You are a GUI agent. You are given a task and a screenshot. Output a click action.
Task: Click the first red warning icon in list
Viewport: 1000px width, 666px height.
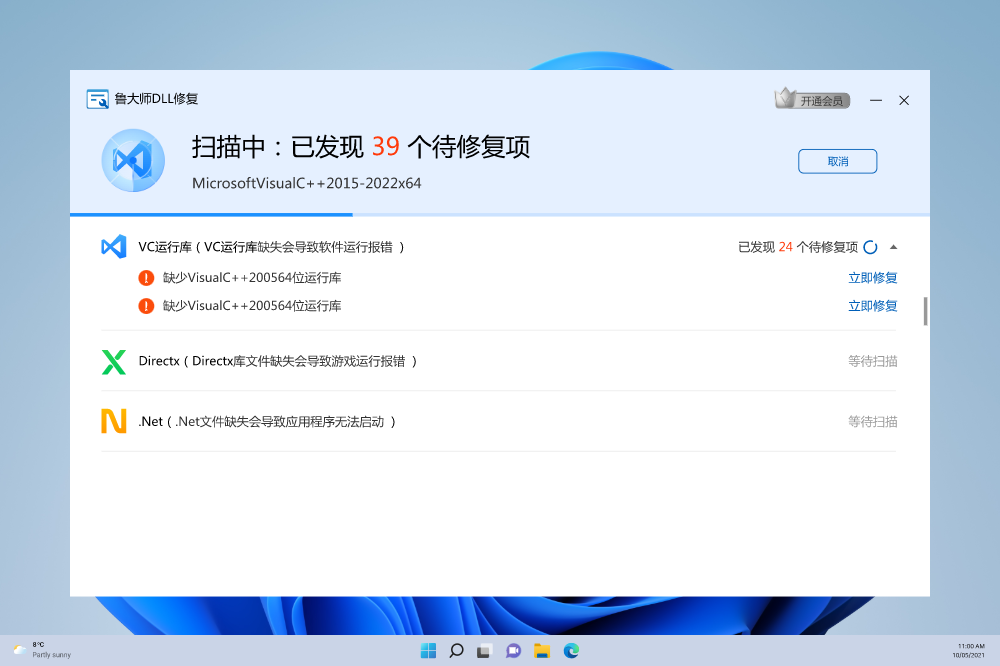147,278
